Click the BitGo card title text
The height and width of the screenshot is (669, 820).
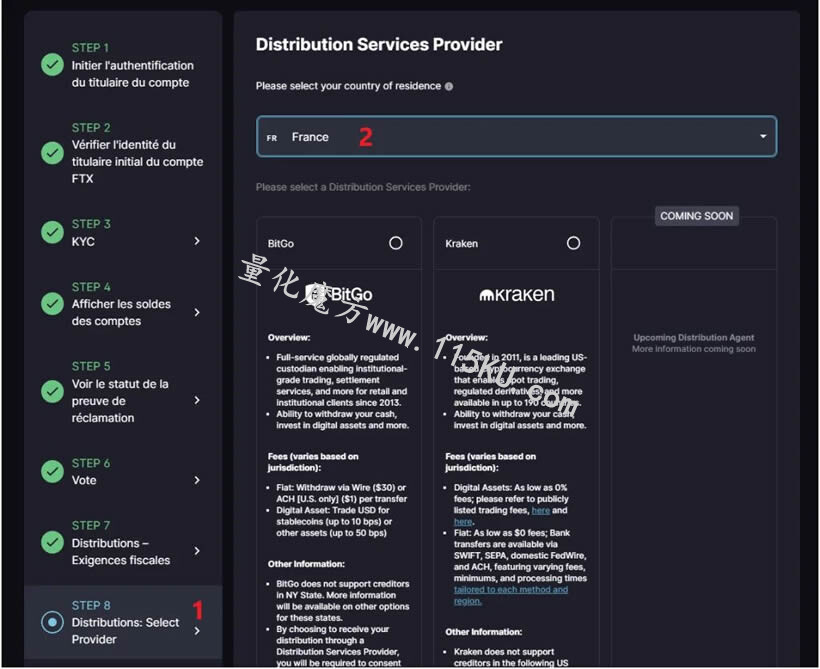[x=281, y=244]
